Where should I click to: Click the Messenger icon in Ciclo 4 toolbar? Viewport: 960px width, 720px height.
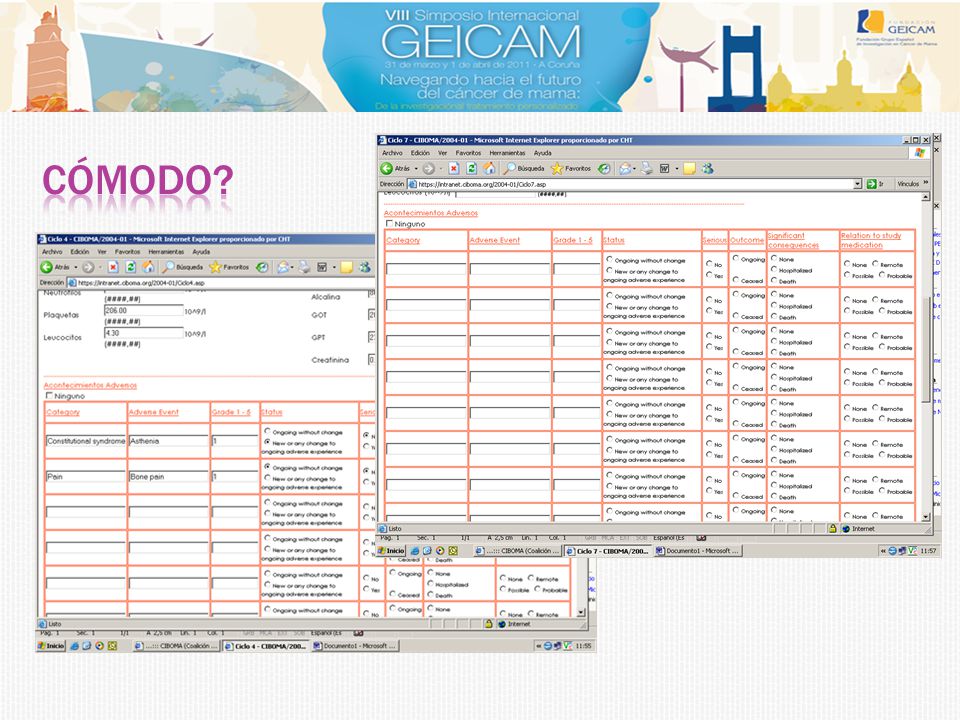click(x=365, y=267)
